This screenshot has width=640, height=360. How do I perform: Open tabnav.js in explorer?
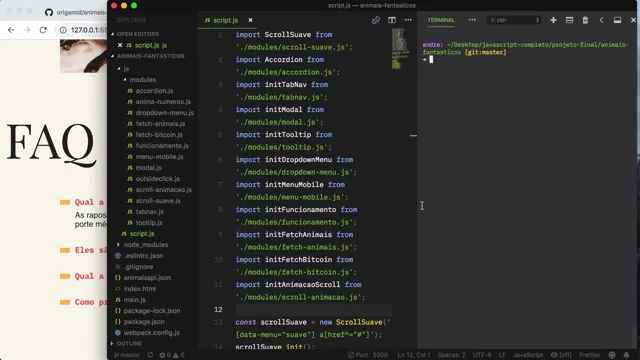pyautogui.click(x=146, y=212)
